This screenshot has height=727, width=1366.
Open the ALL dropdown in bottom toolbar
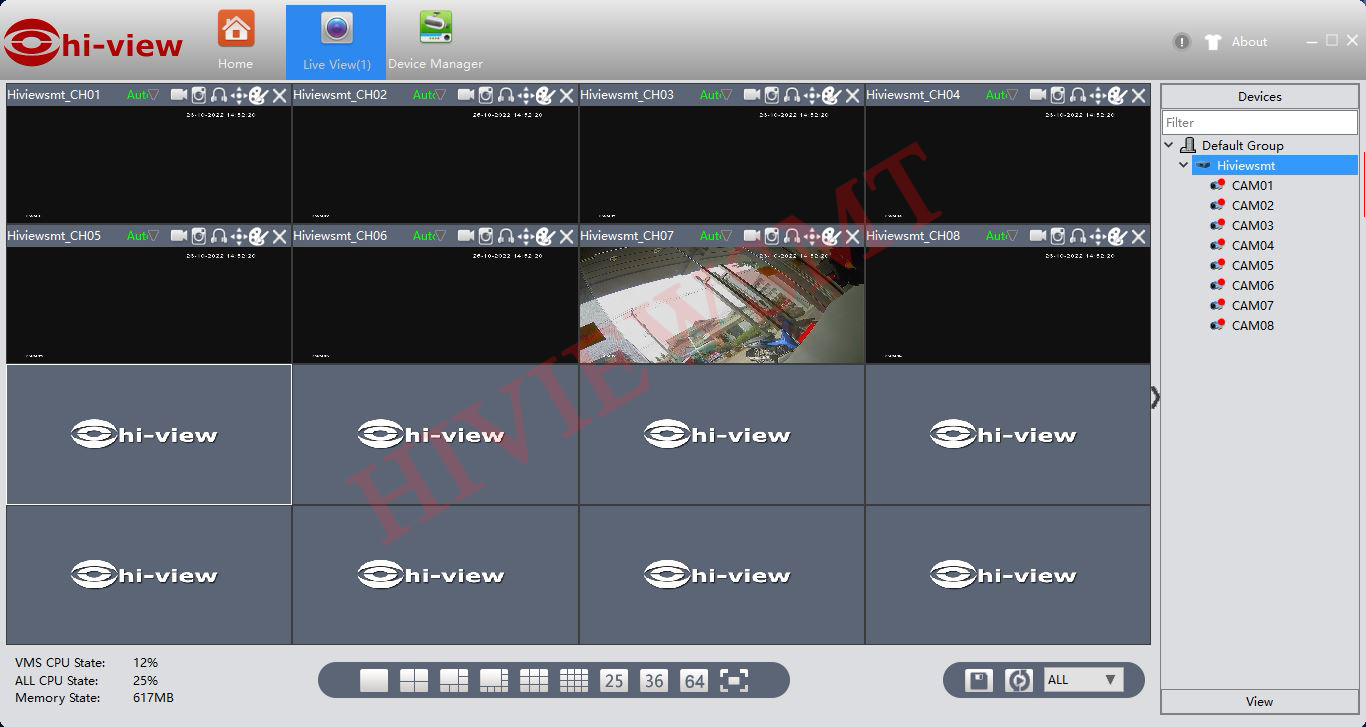point(1083,680)
